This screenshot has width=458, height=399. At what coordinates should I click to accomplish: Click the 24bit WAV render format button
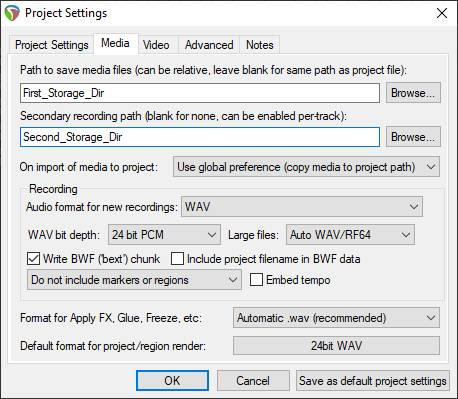336,346
